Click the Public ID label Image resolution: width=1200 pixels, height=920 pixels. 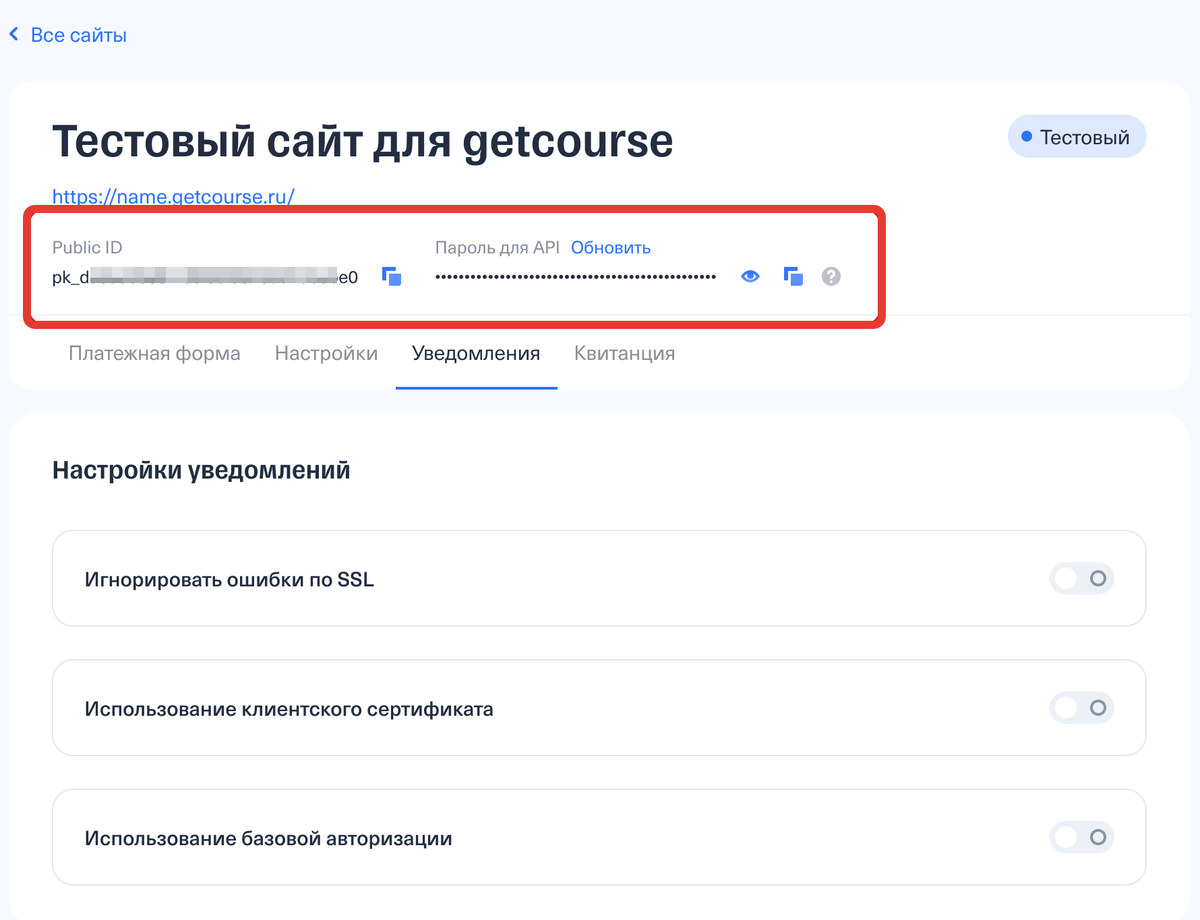click(87, 248)
